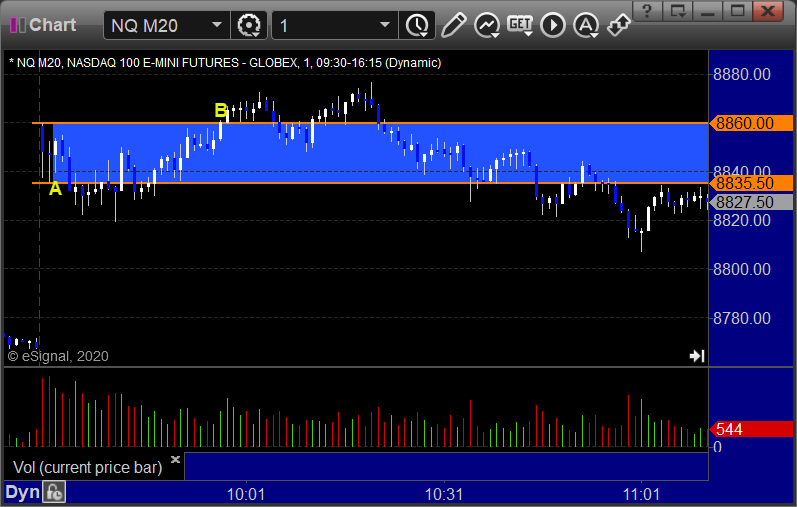
Task: Open the symbol settings gear icon
Action: pyautogui.click(x=249, y=25)
